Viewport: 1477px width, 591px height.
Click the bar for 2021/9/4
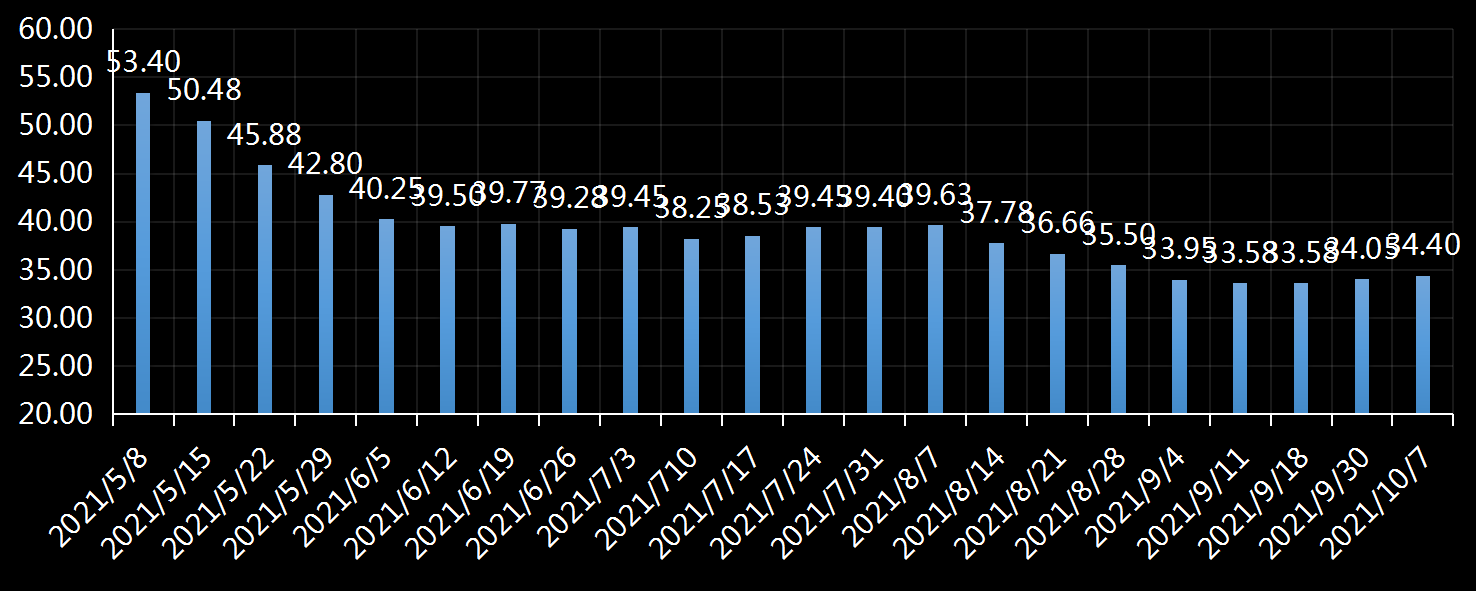pyautogui.click(x=1180, y=346)
